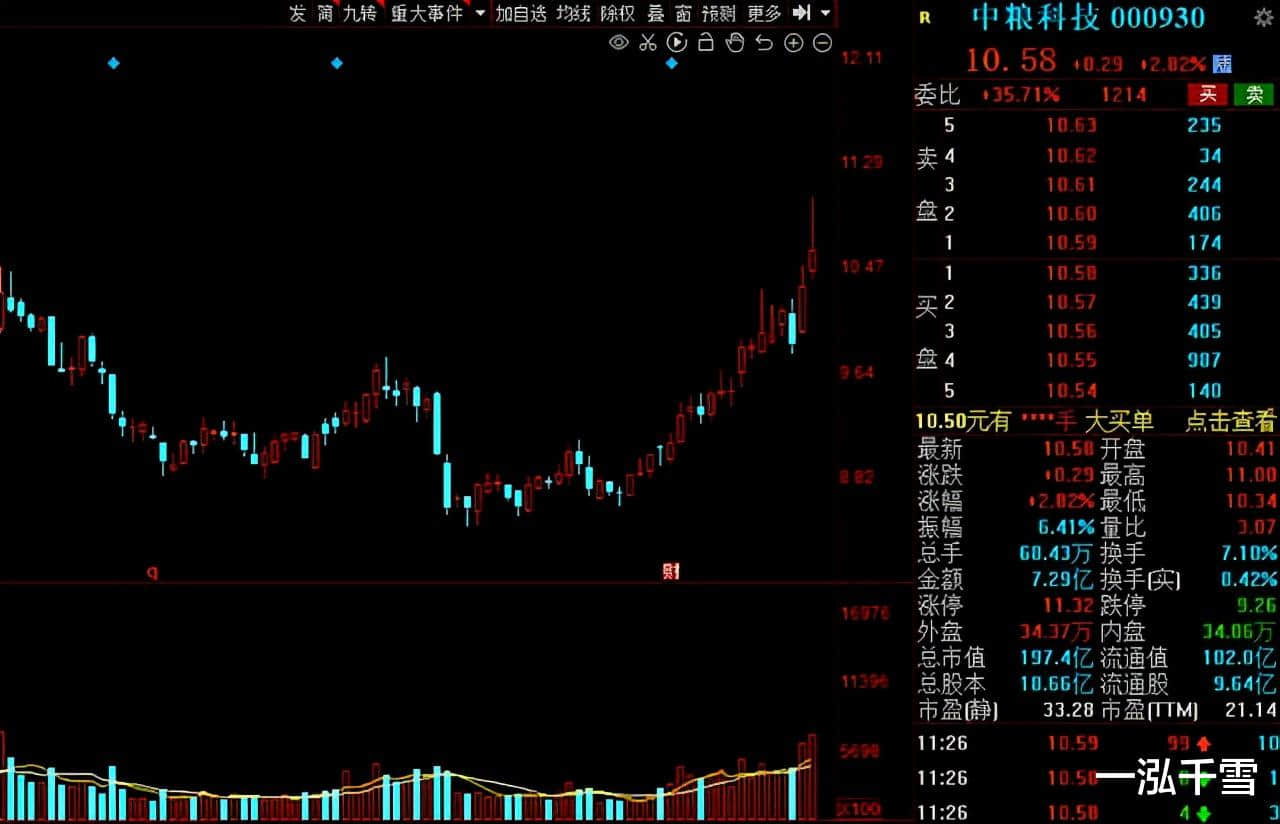Click the 换手 value 7.10%

[1248, 552]
